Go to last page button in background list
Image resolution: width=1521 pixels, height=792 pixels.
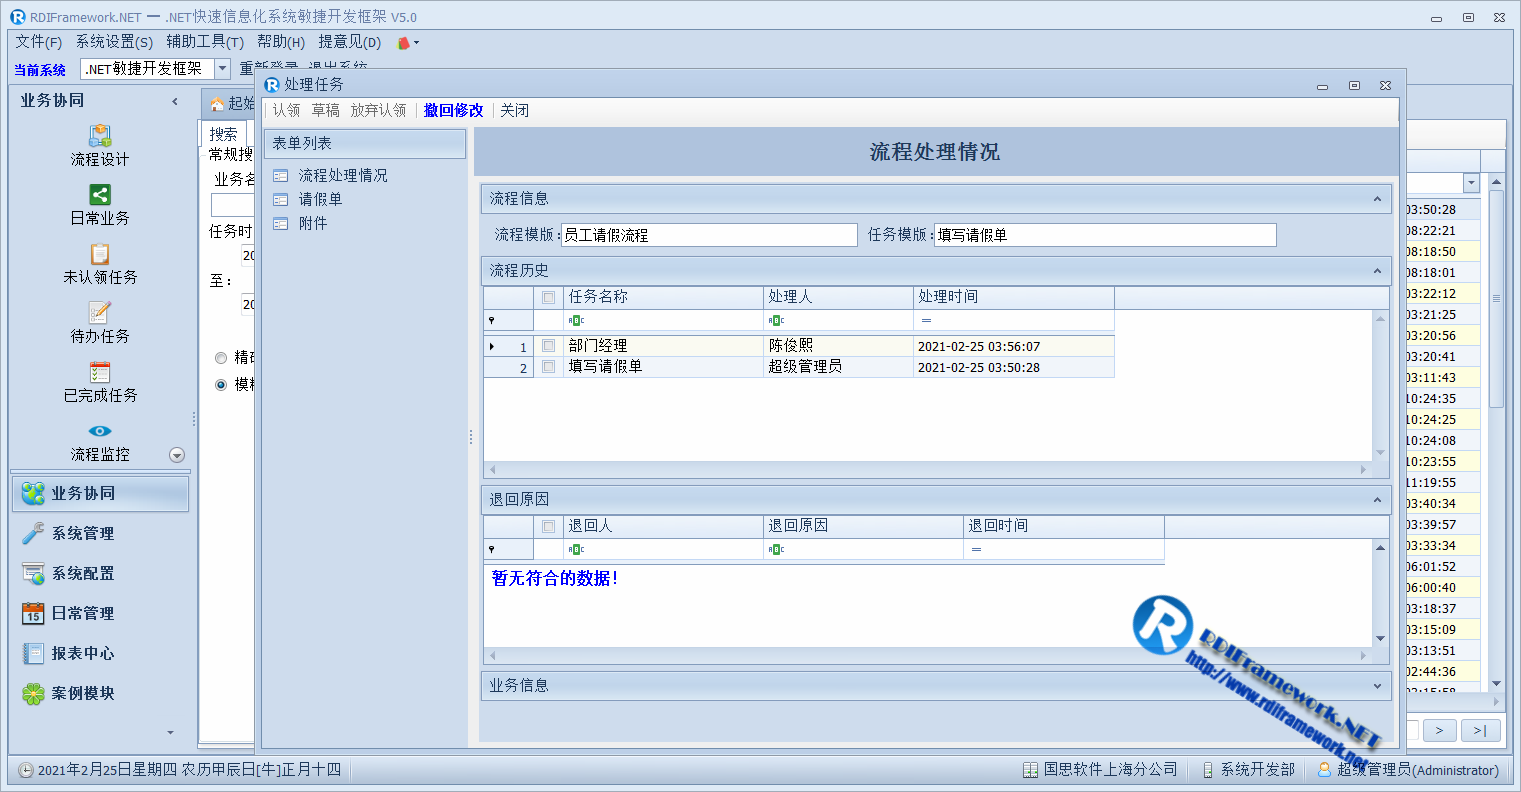click(x=1480, y=731)
